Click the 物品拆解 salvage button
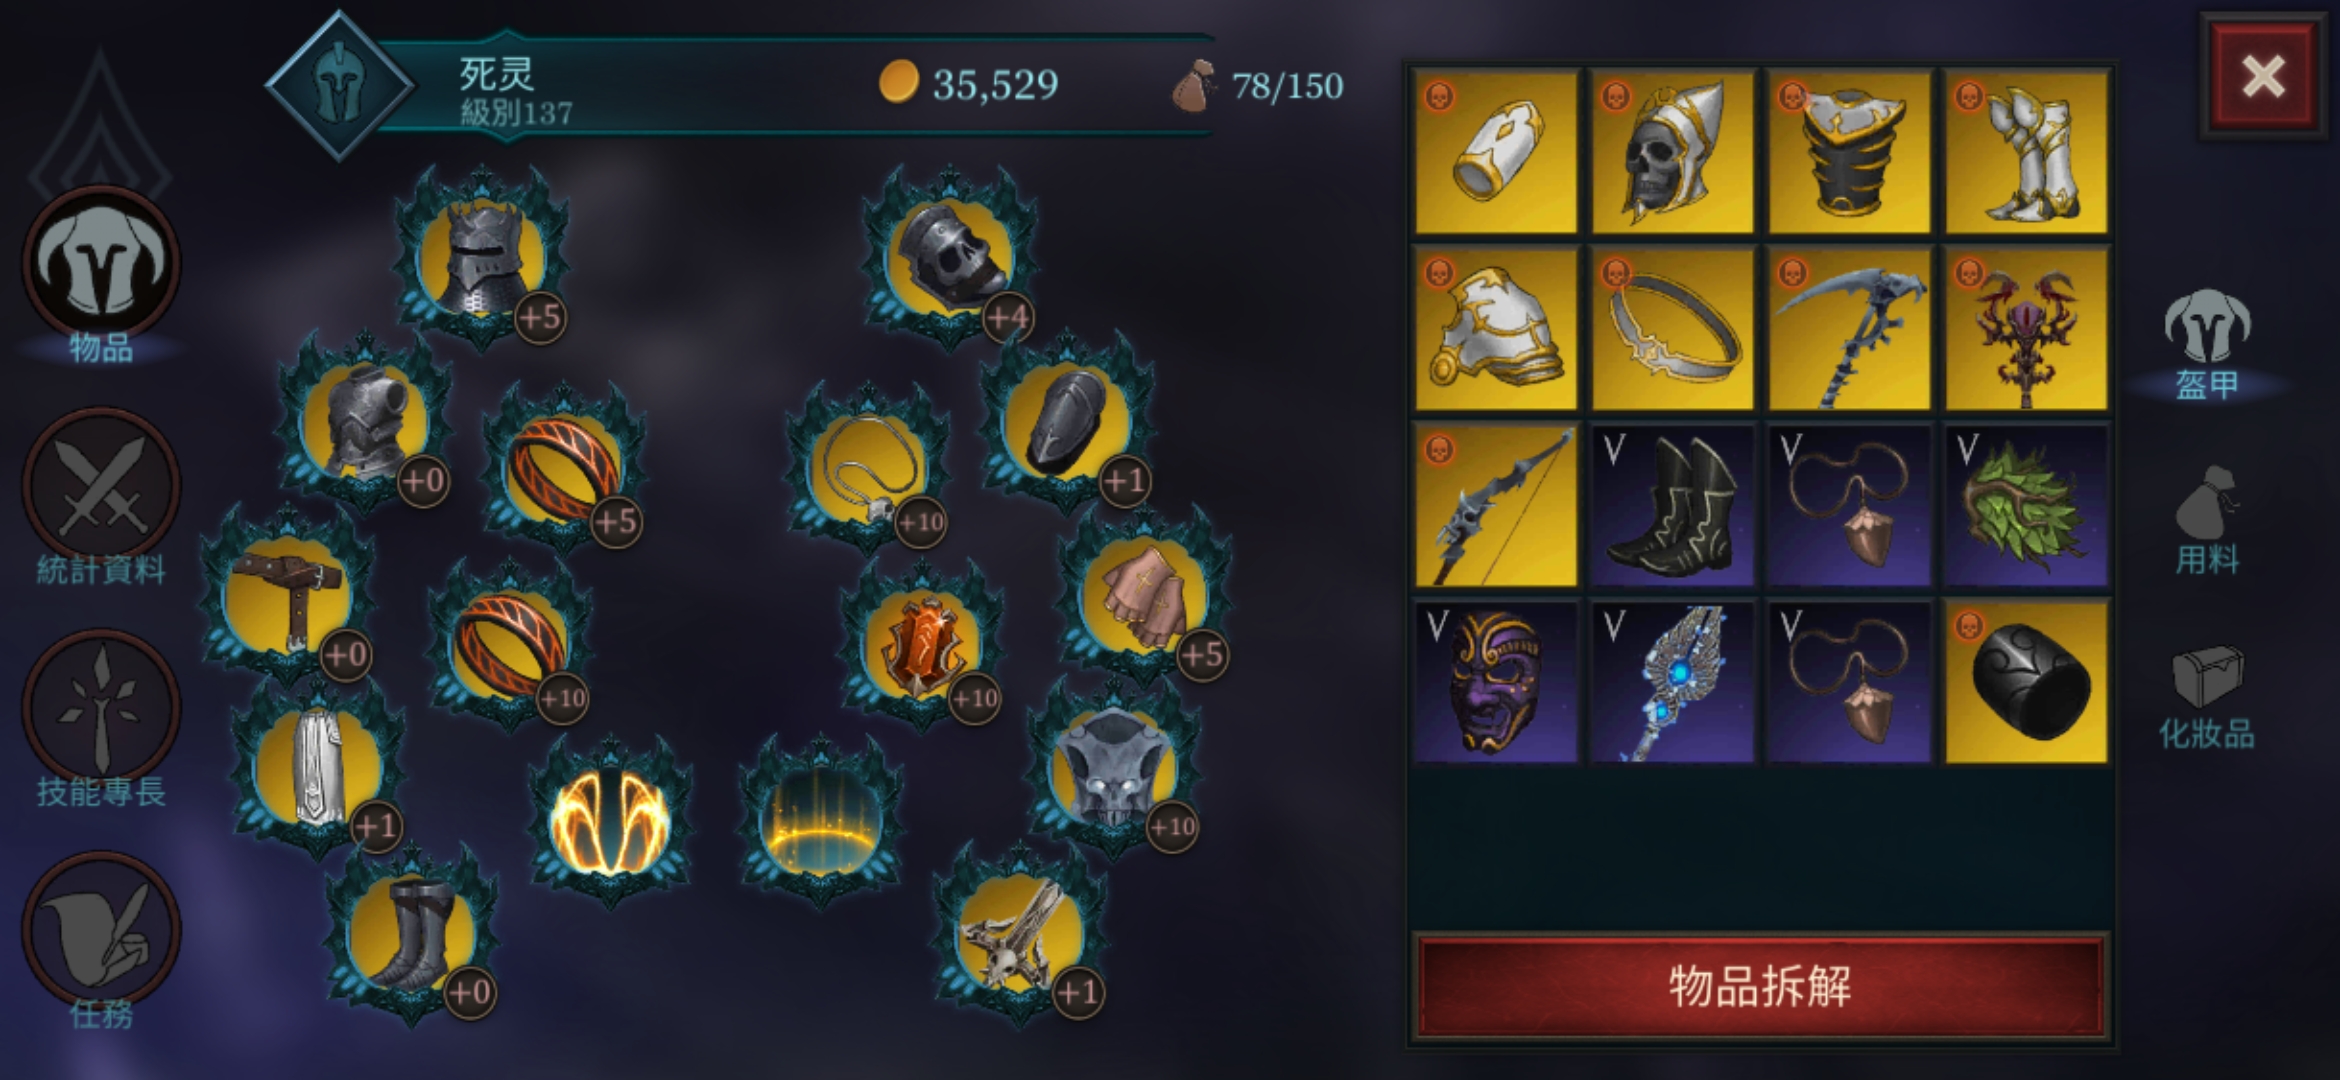The image size is (2340, 1080). [1760, 986]
